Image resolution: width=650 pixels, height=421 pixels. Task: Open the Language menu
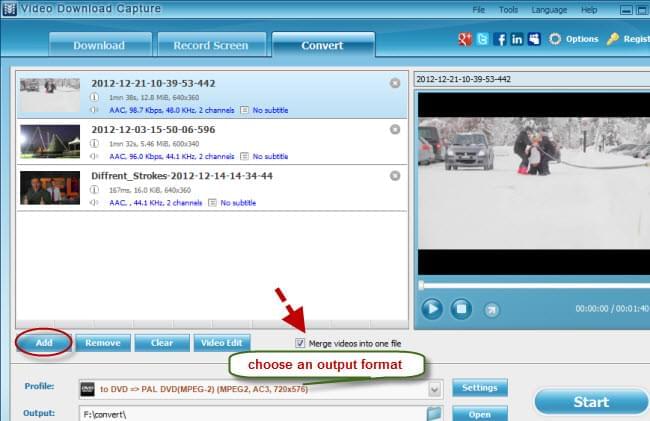pyautogui.click(x=549, y=10)
